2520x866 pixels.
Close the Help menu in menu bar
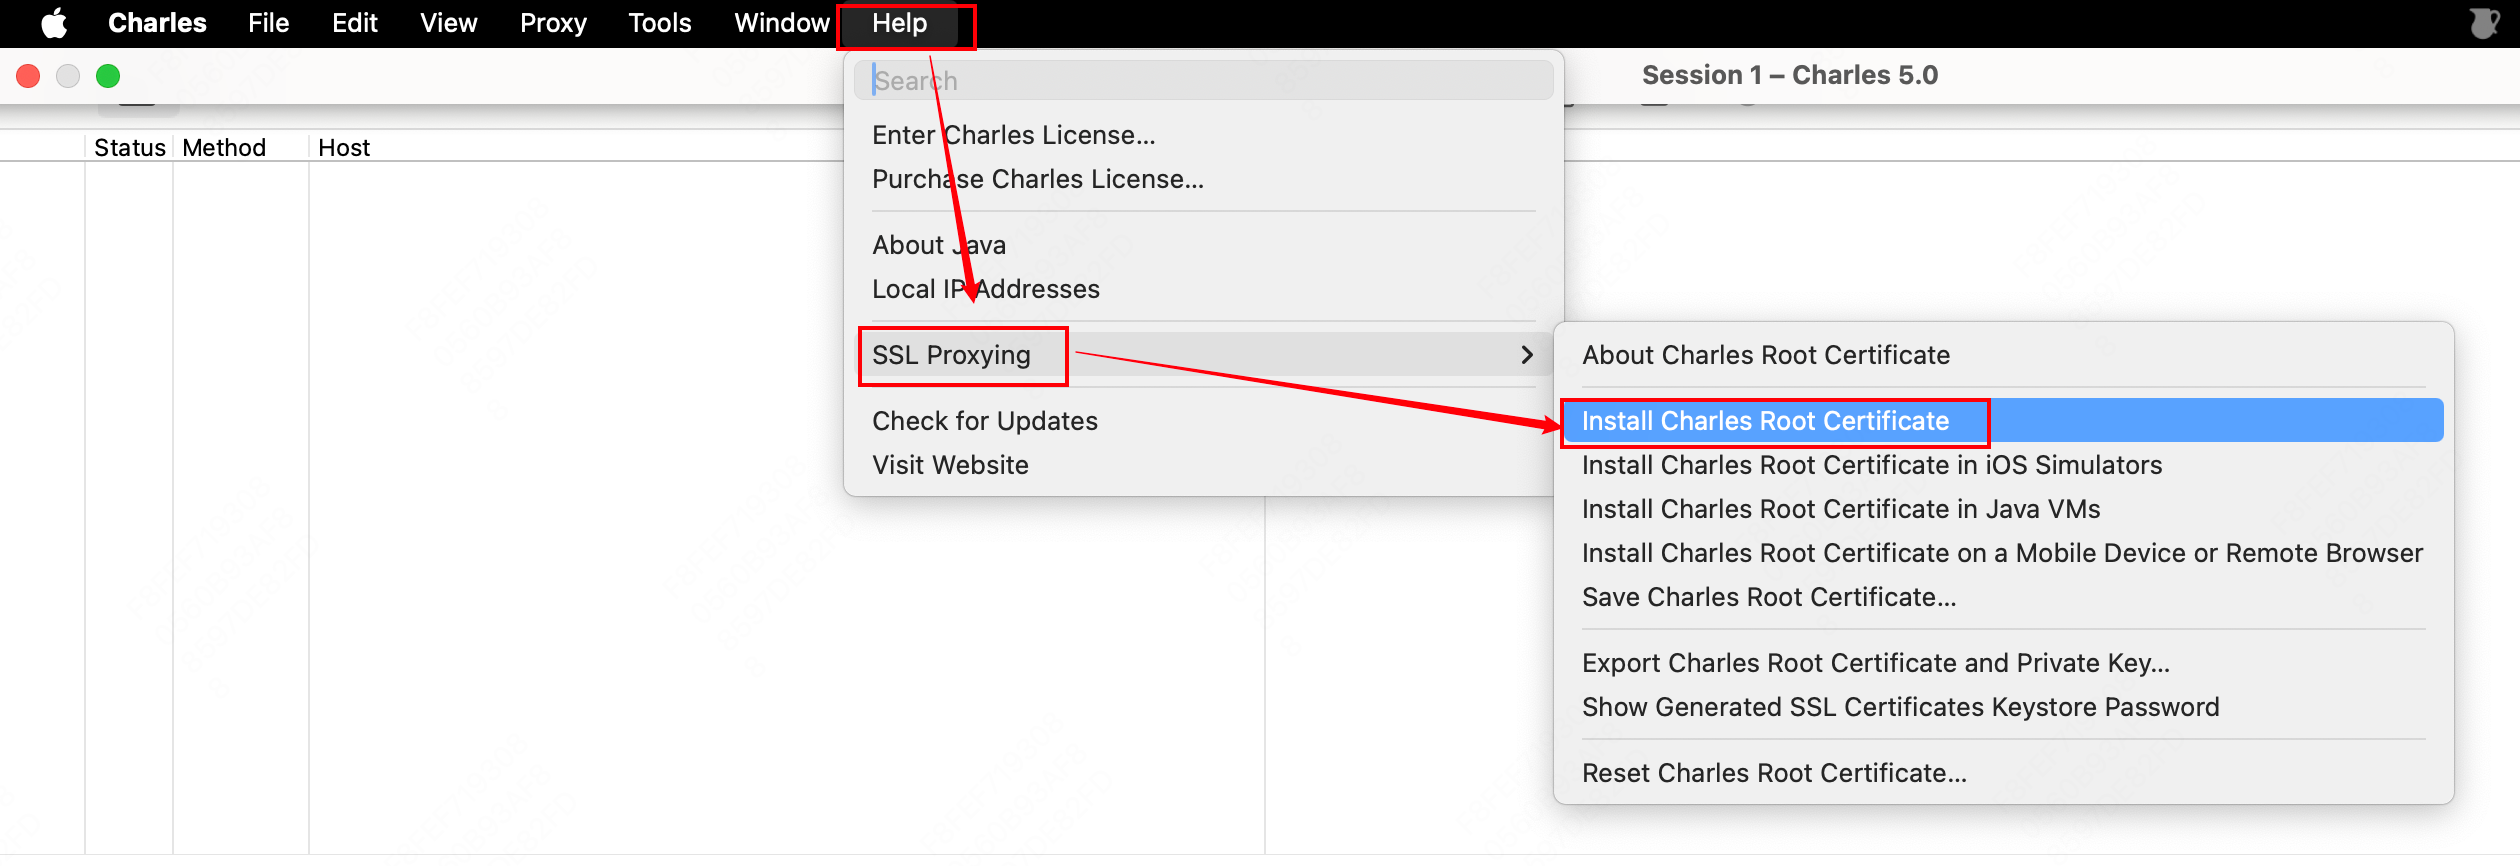coord(899,22)
